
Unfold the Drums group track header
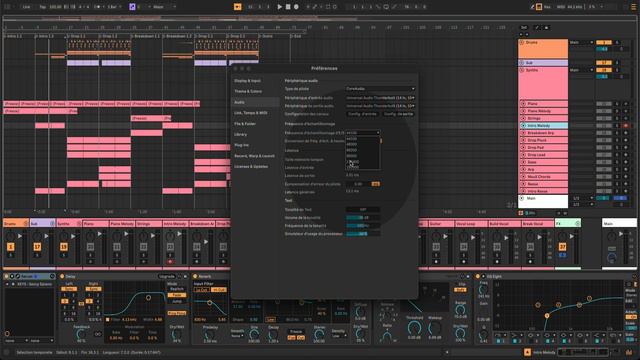(x=522, y=42)
